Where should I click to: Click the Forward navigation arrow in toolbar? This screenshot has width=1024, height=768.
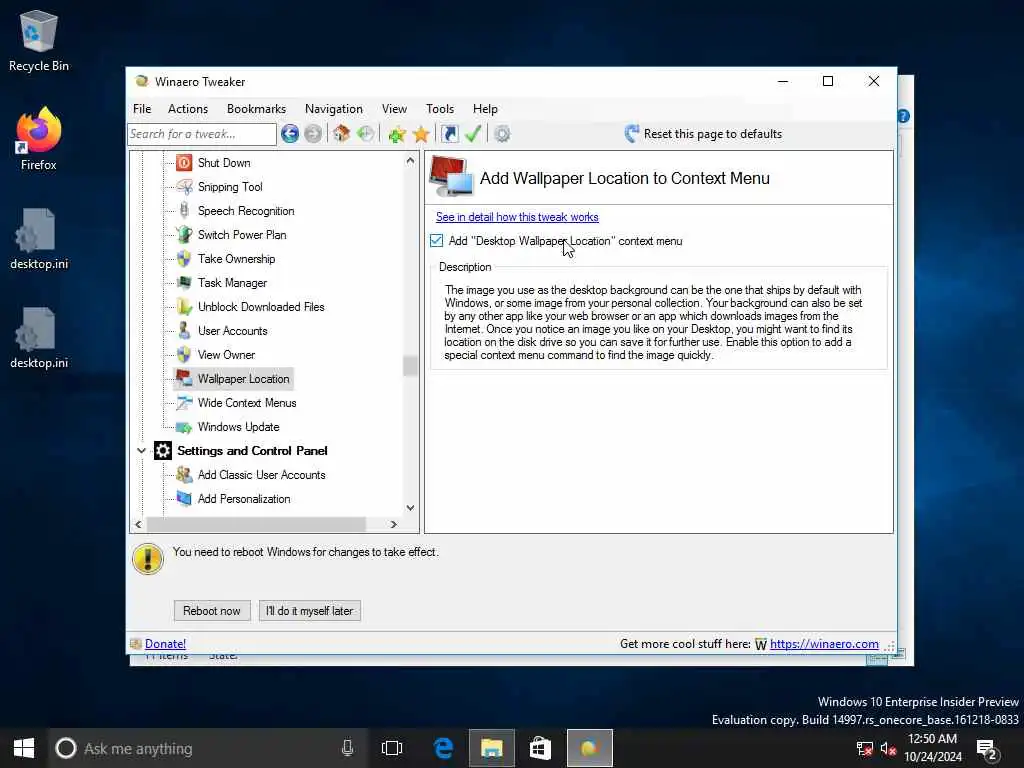point(313,134)
